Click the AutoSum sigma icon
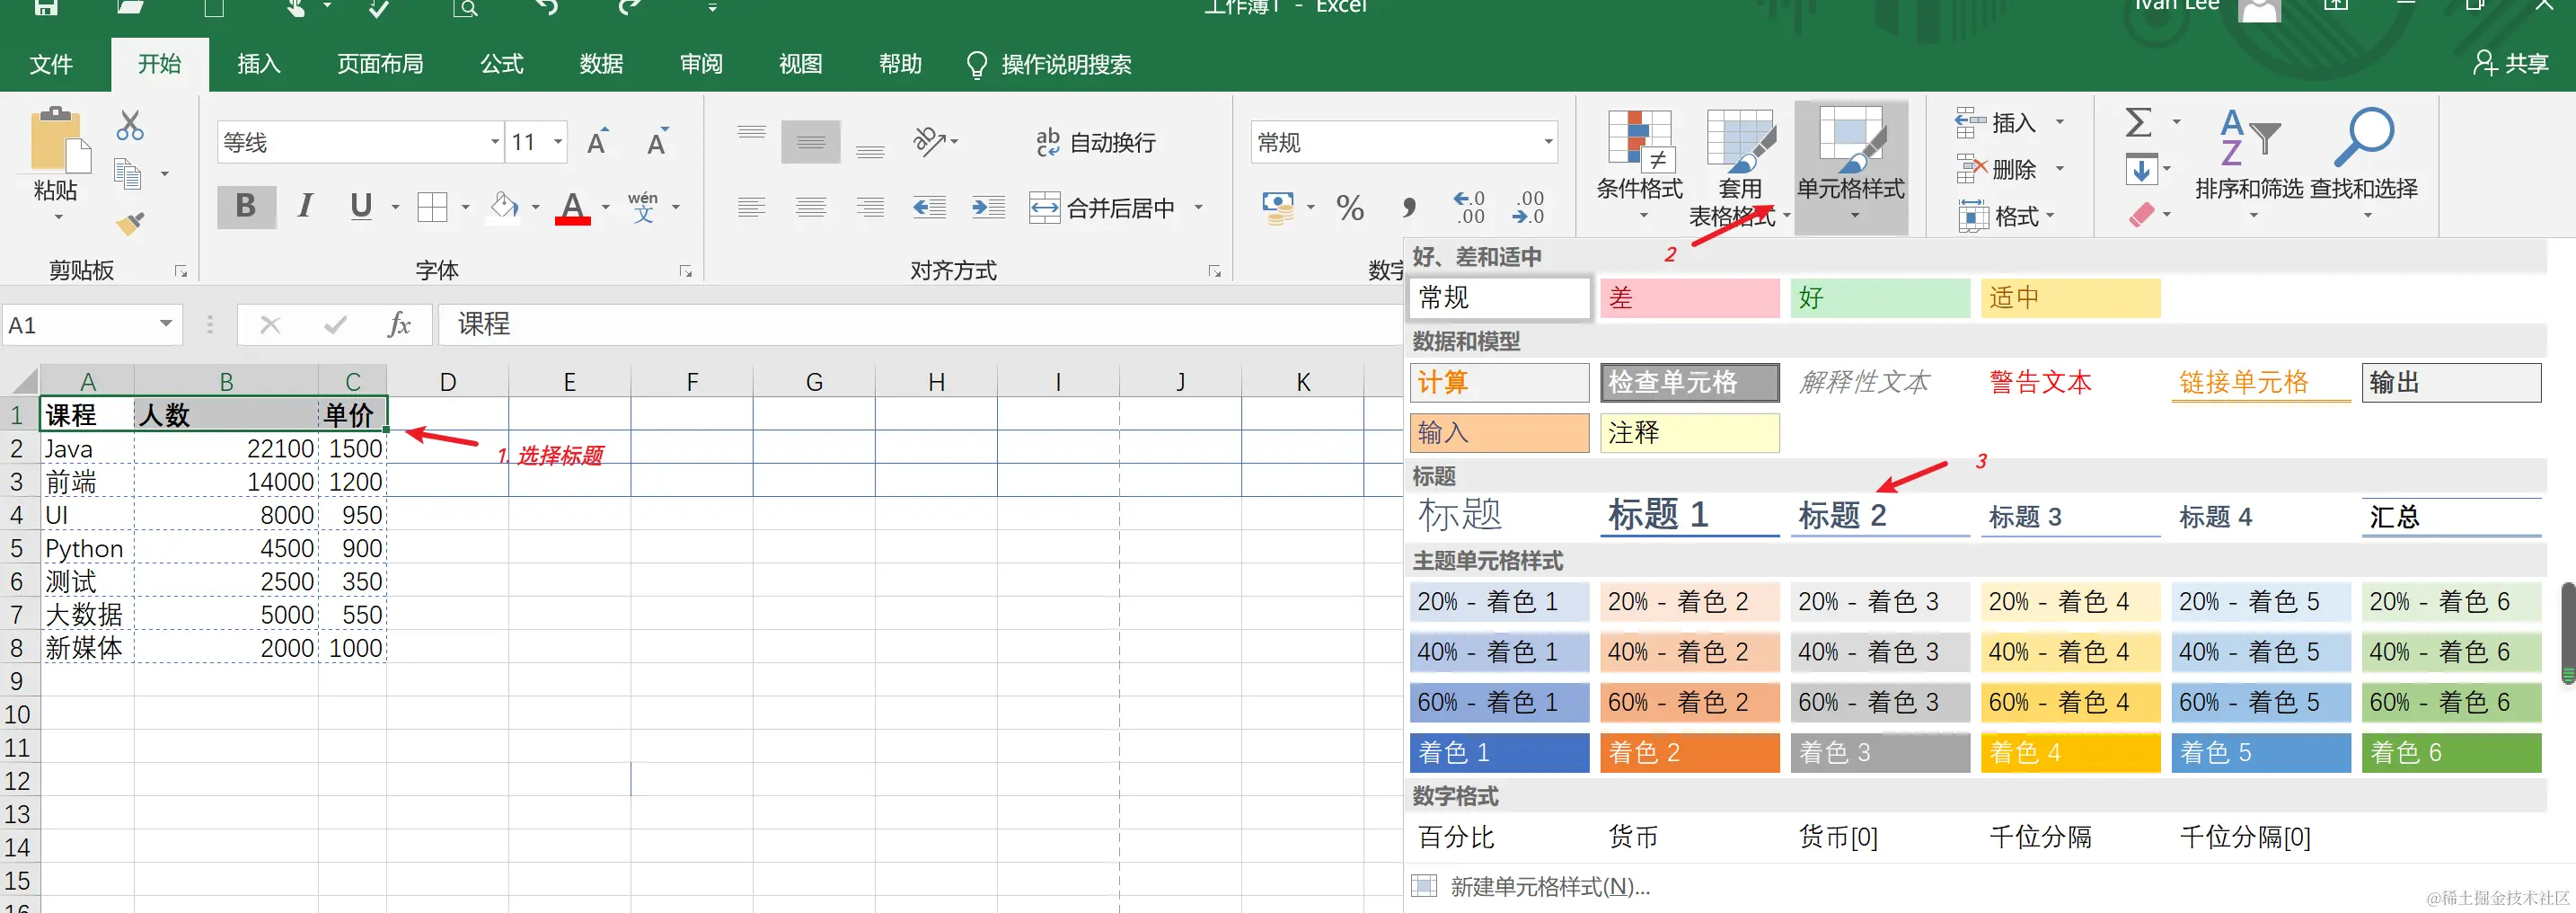Screen dimensions: 2576x913 tap(2139, 123)
